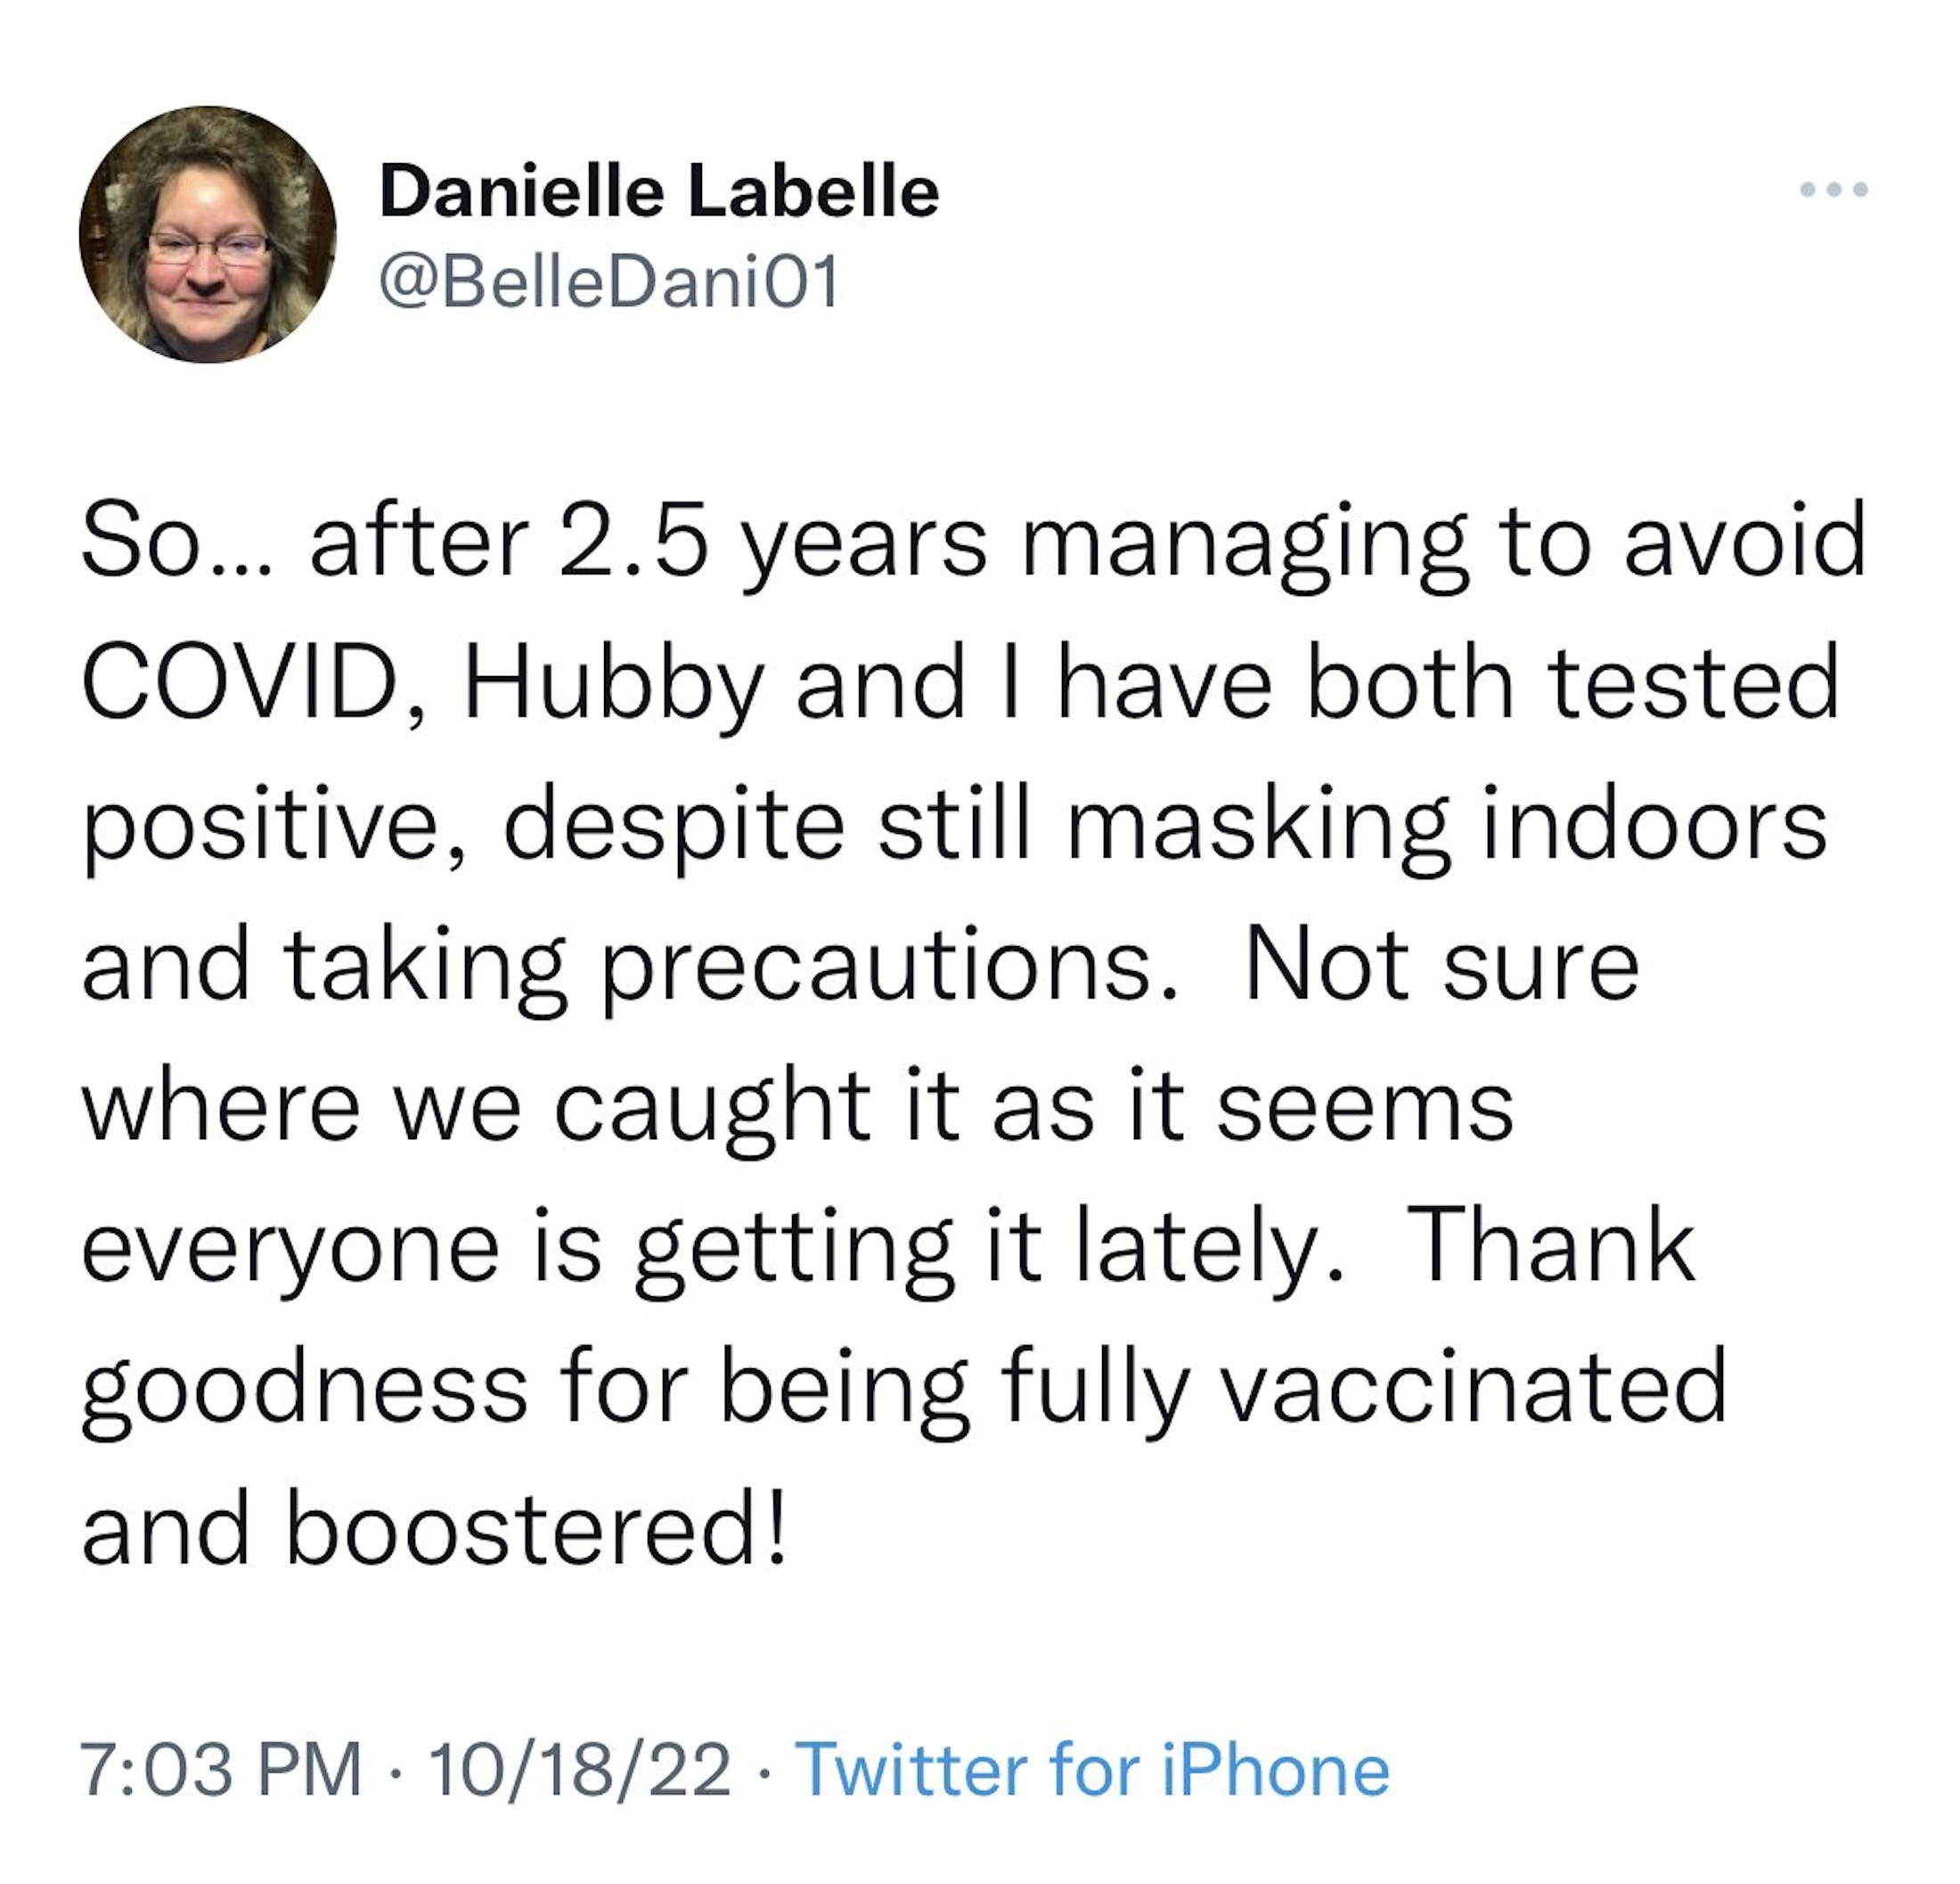1960x1884 pixels.
Task: Click the @BelleDani01 handle
Action: pyautogui.click(x=610, y=284)
